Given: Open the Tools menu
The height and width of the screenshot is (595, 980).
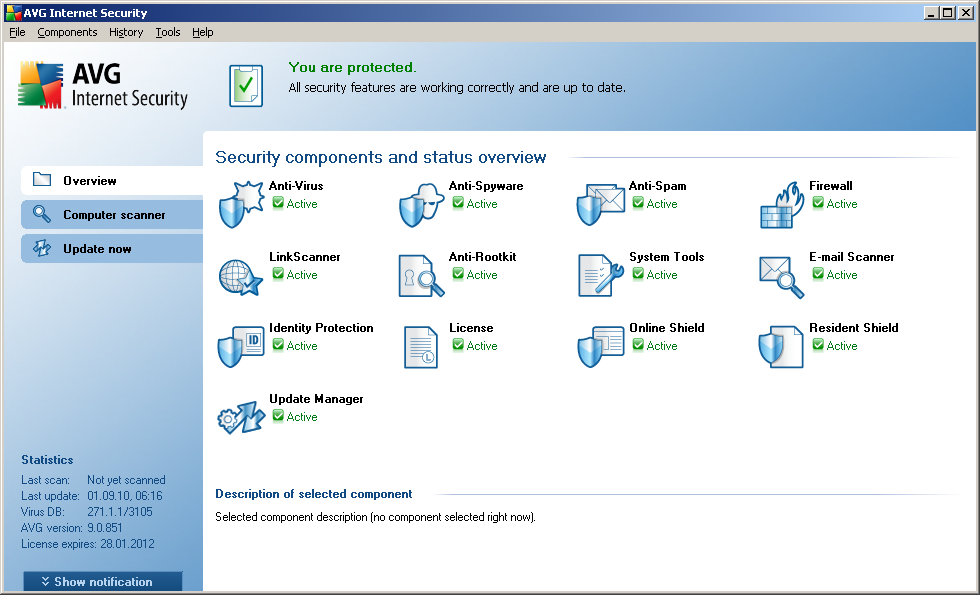Looking at the screenshot, I should 168,32.
